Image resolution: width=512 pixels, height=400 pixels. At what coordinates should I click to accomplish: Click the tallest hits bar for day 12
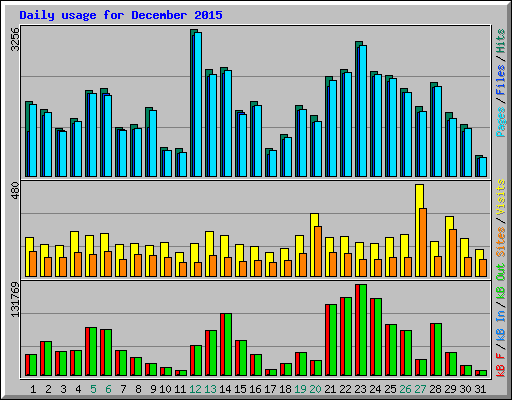[x=192, y=103]
